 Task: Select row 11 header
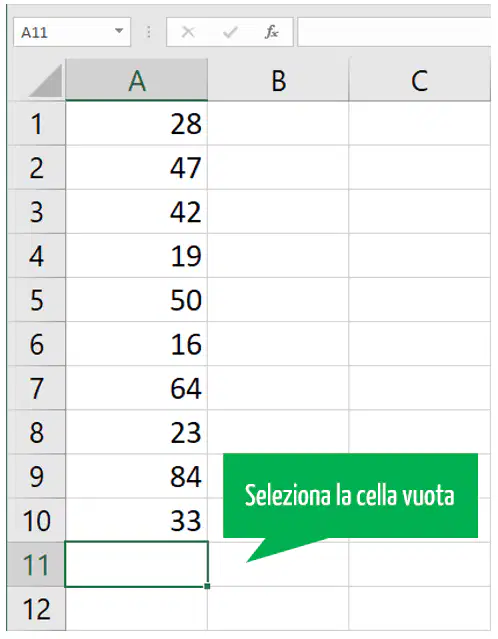click(x=36, y=564)
